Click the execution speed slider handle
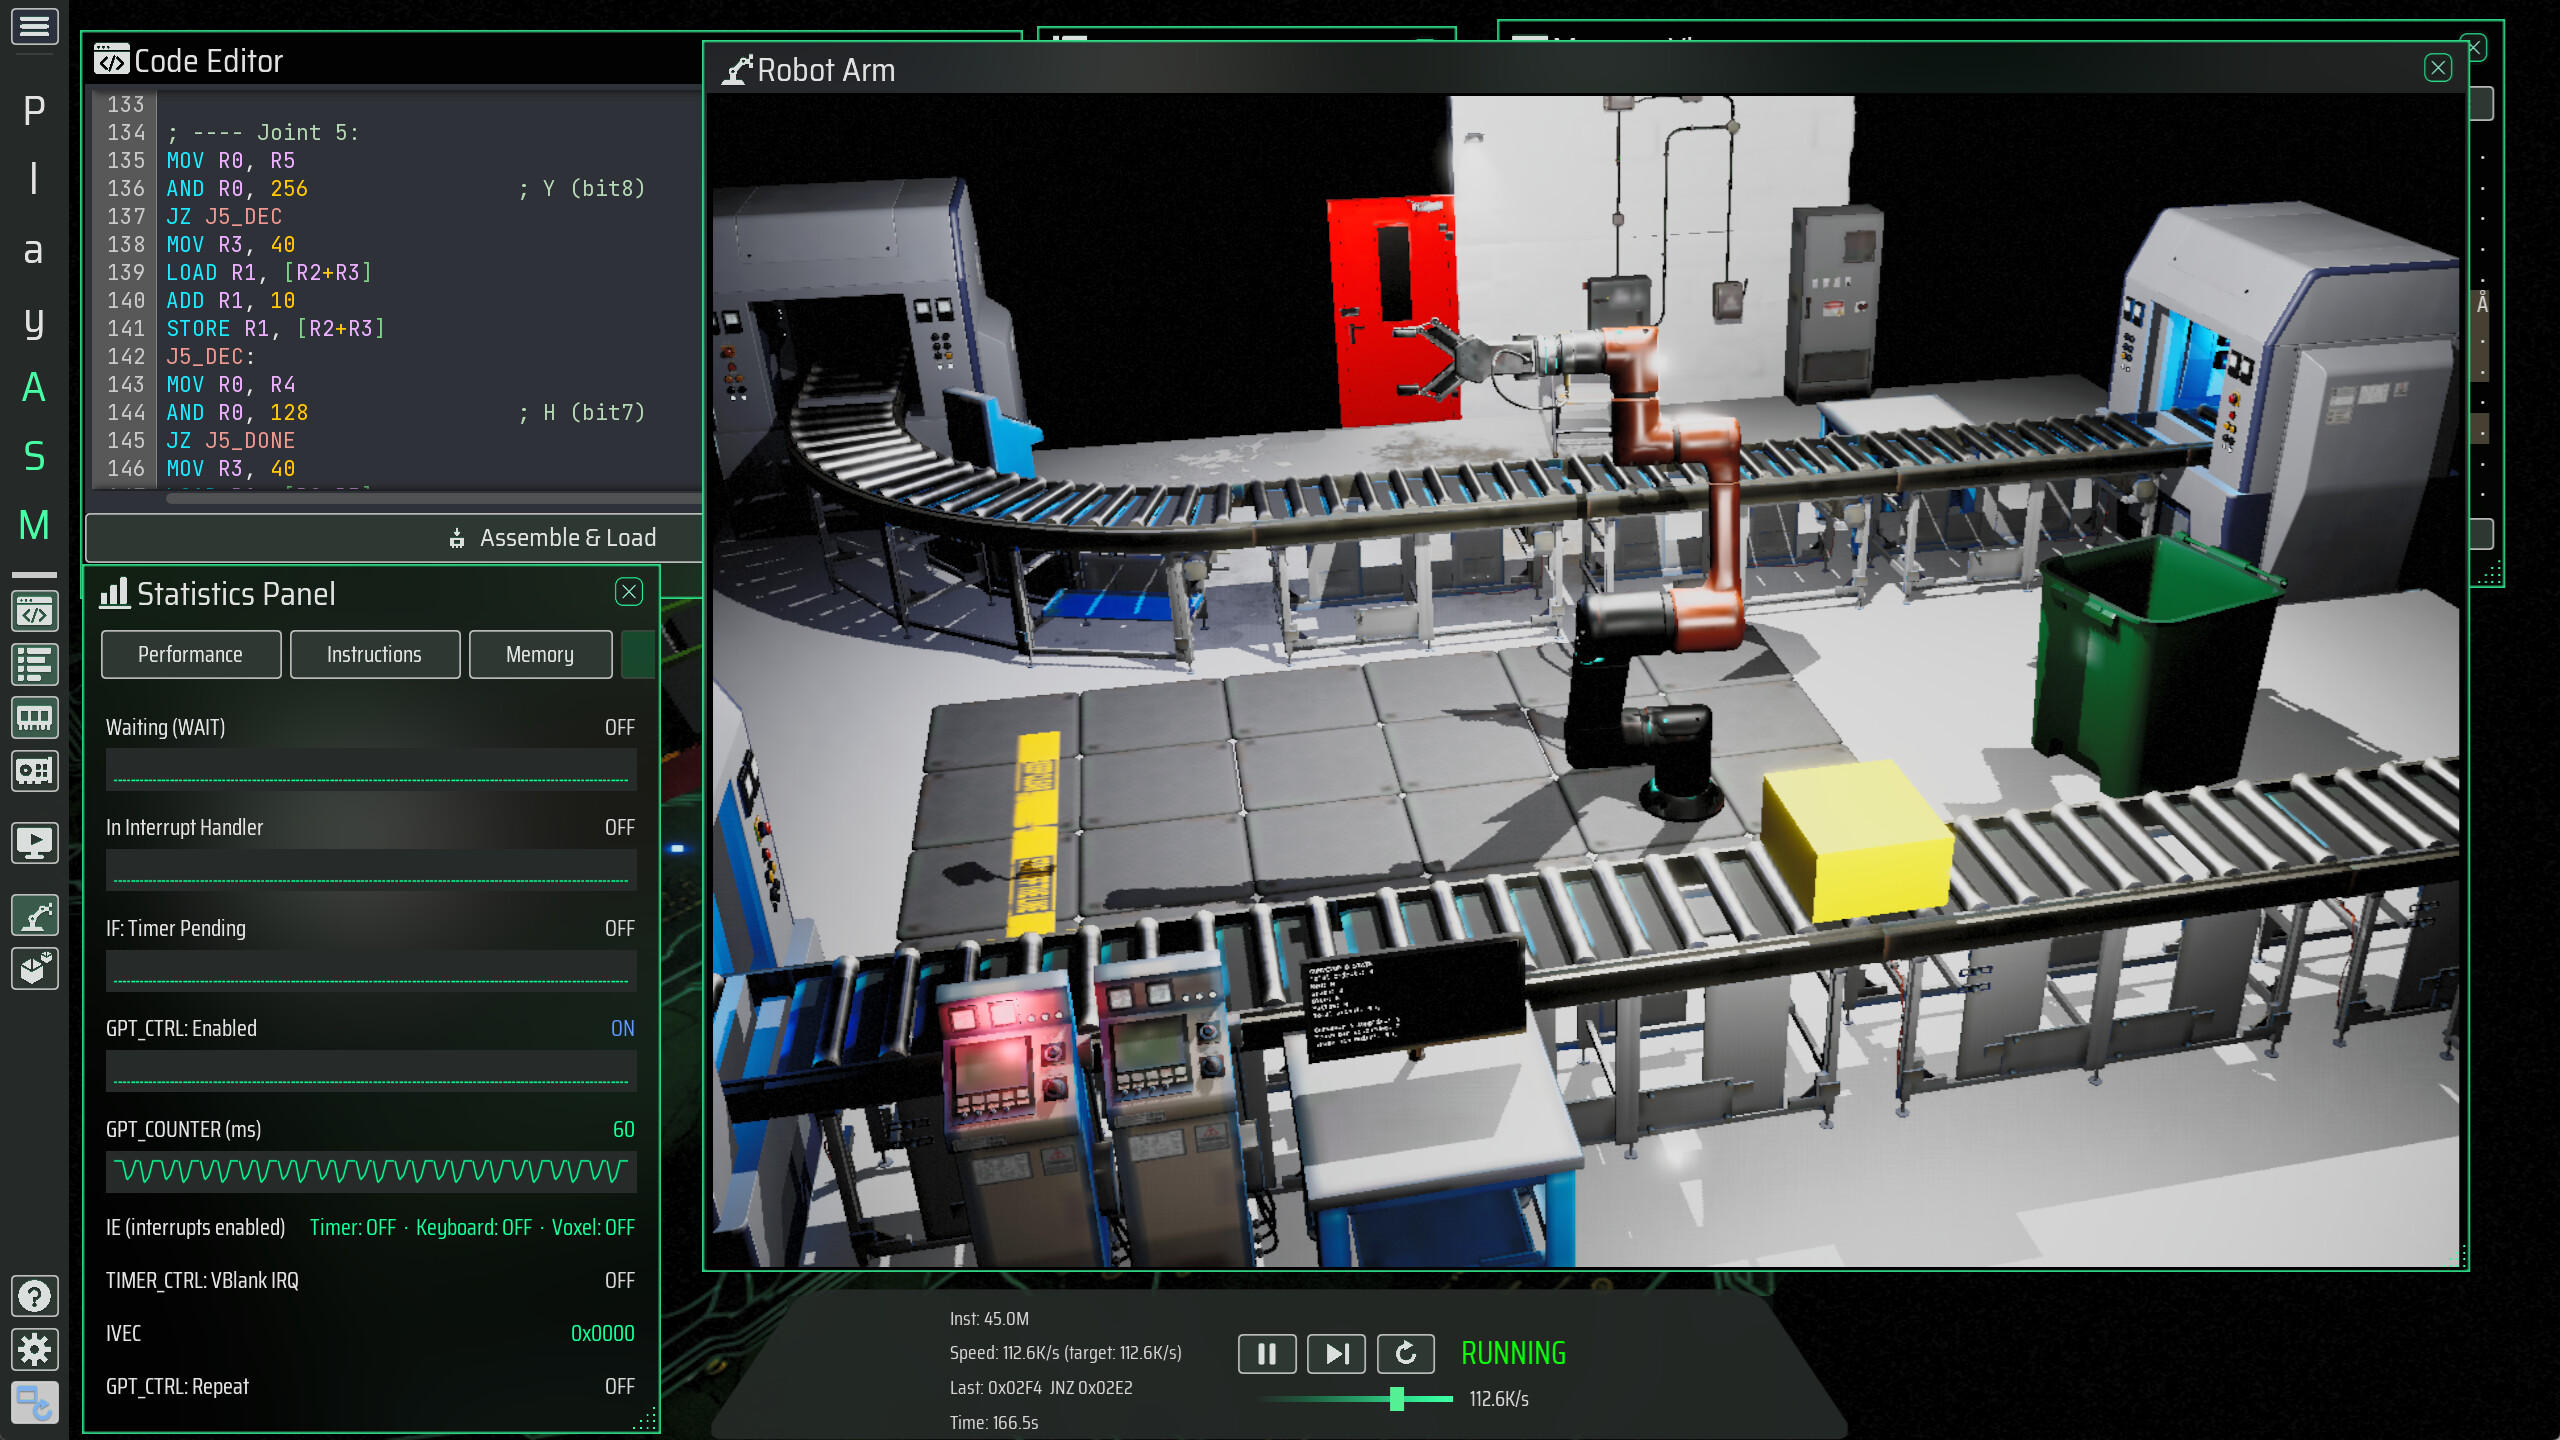2560x1440 pixels. pos(1397,1399)
